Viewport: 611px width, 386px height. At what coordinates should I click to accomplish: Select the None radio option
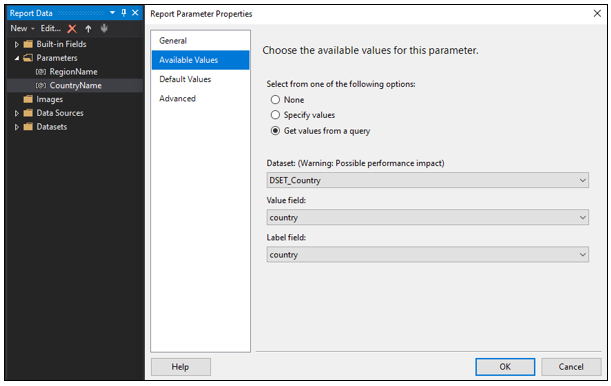click(x=275, y=100)
